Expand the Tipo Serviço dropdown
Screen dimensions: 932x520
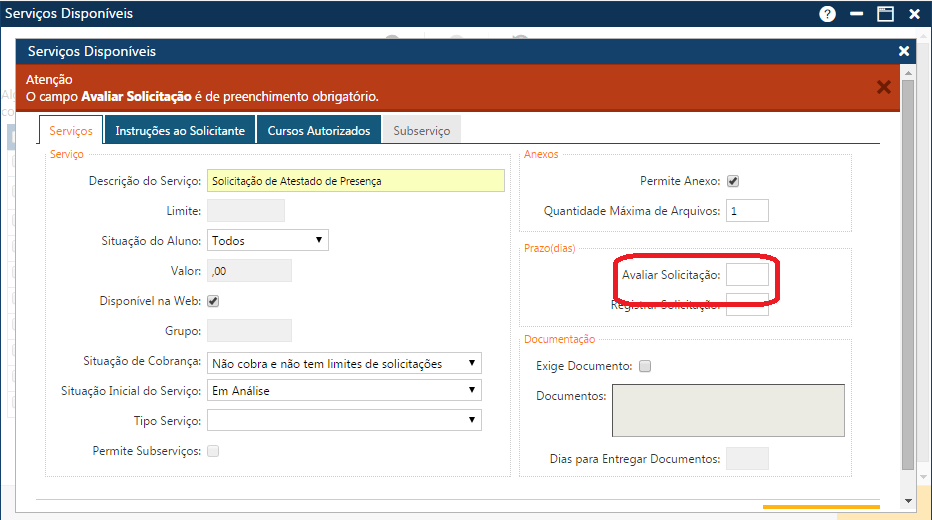click(344, 420)
